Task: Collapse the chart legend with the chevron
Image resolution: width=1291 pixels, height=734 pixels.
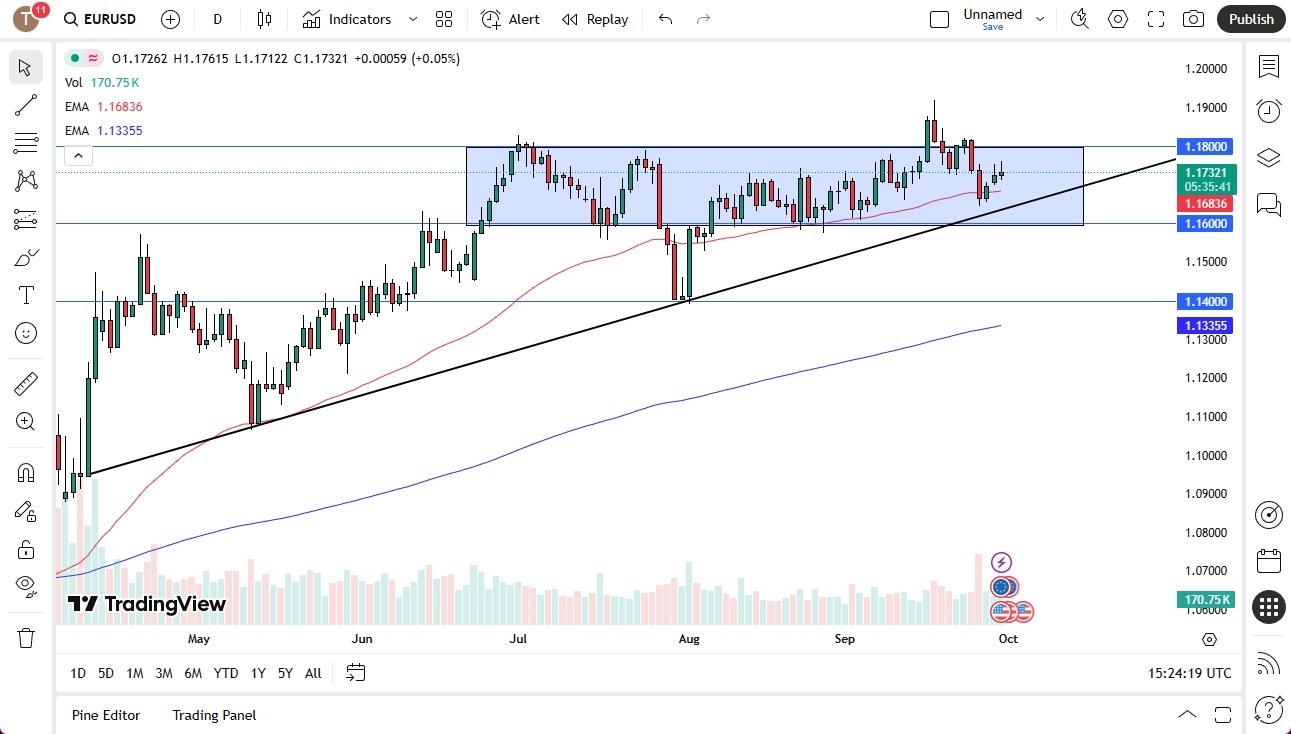Action: 78,155
